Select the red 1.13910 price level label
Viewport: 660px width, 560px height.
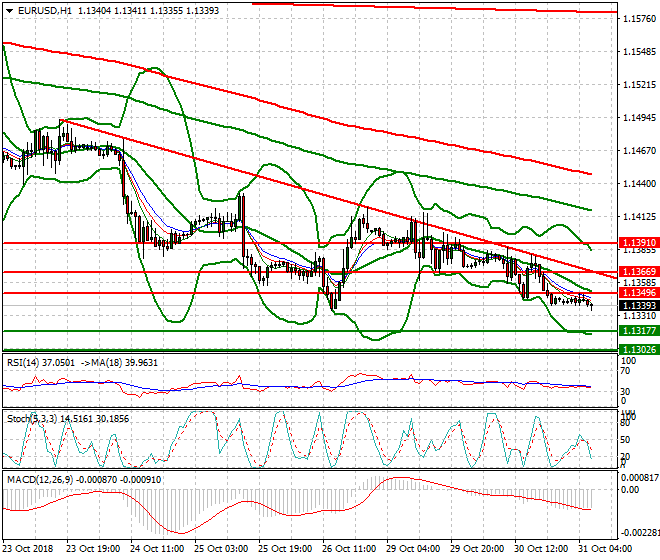pos(639,243)
